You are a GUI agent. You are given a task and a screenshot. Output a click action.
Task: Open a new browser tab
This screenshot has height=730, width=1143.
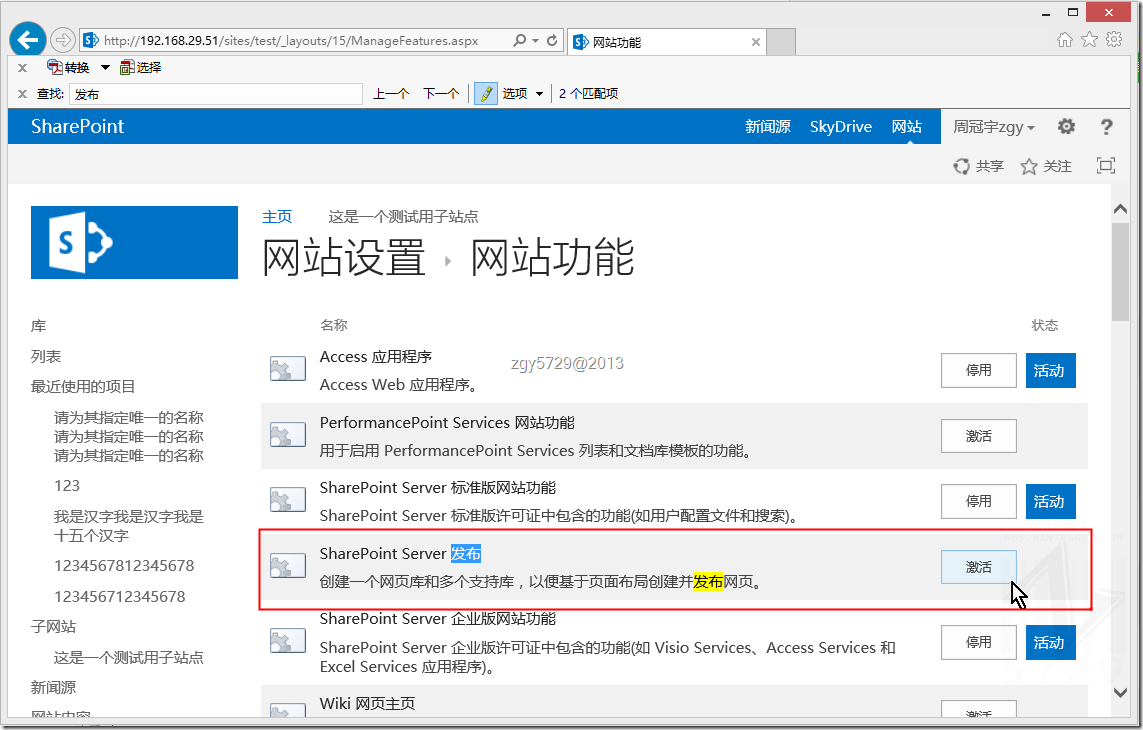[x=781, y=42]
